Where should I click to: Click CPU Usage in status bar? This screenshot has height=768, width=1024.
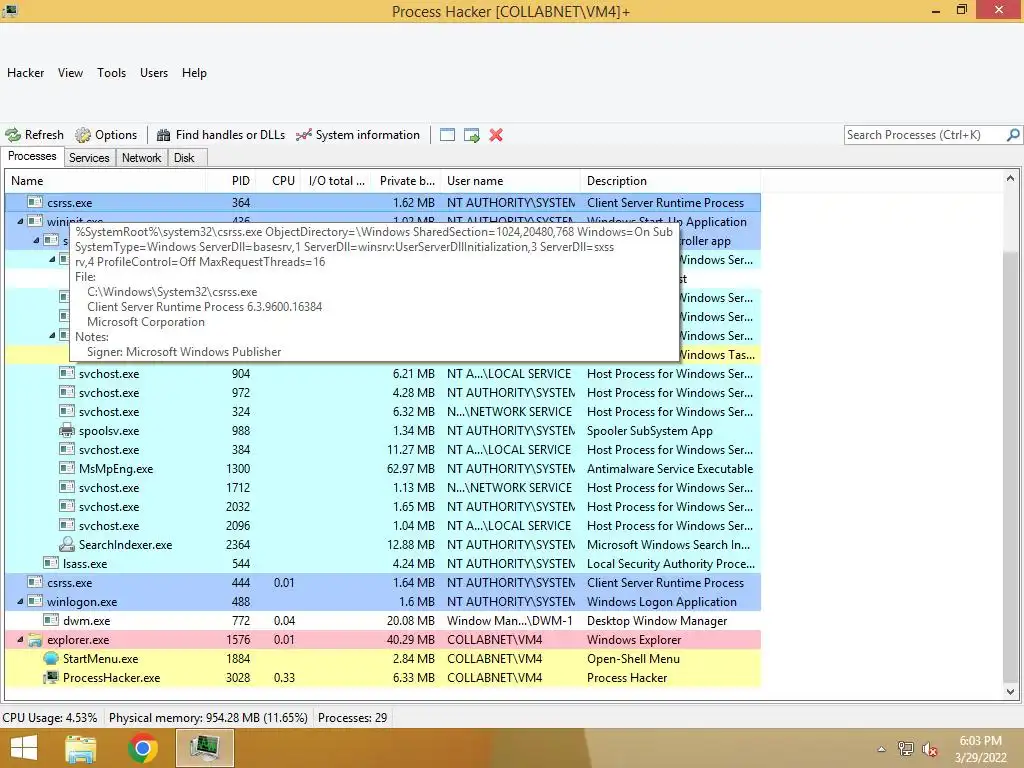(x=50, y=718)
